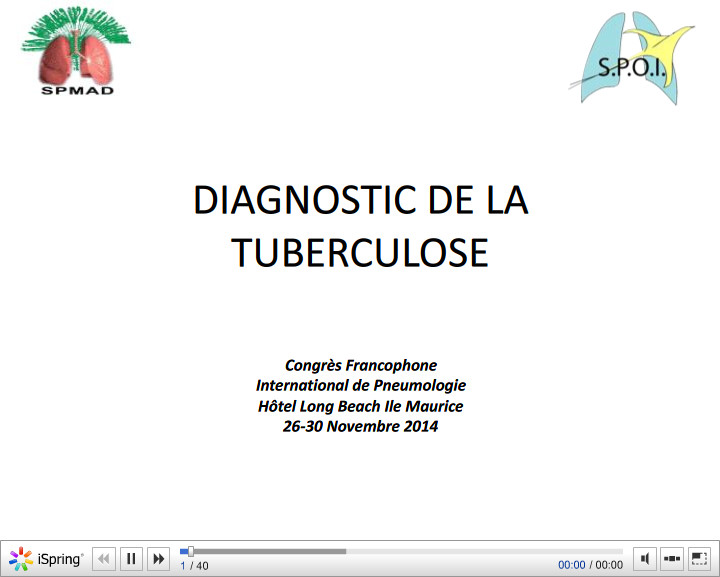Viewport: 720px width, 577px height.
Task: Click the text Hôtel Long Beach Ile Maurice
Action: (360, 406)
